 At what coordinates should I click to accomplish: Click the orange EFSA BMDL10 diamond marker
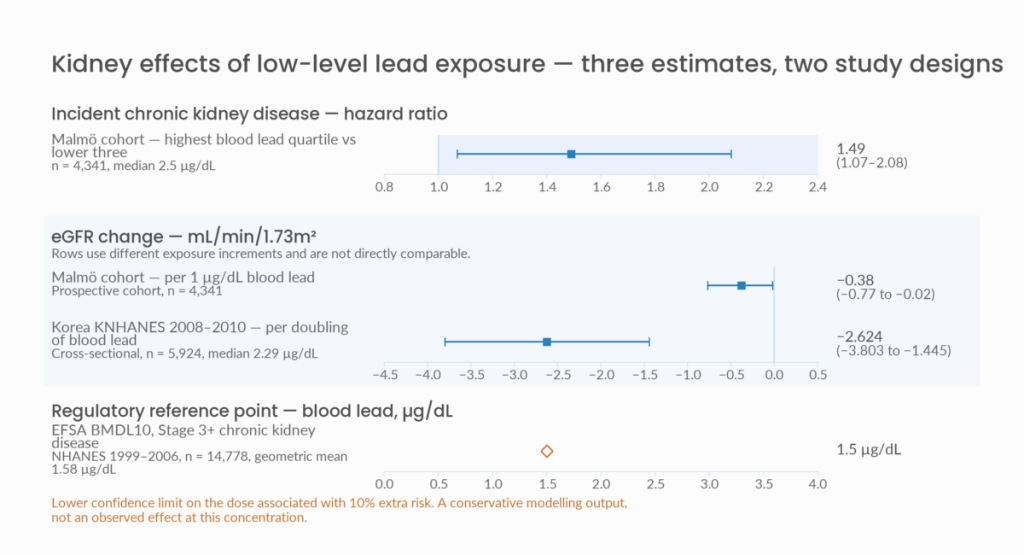click(547, 451)
